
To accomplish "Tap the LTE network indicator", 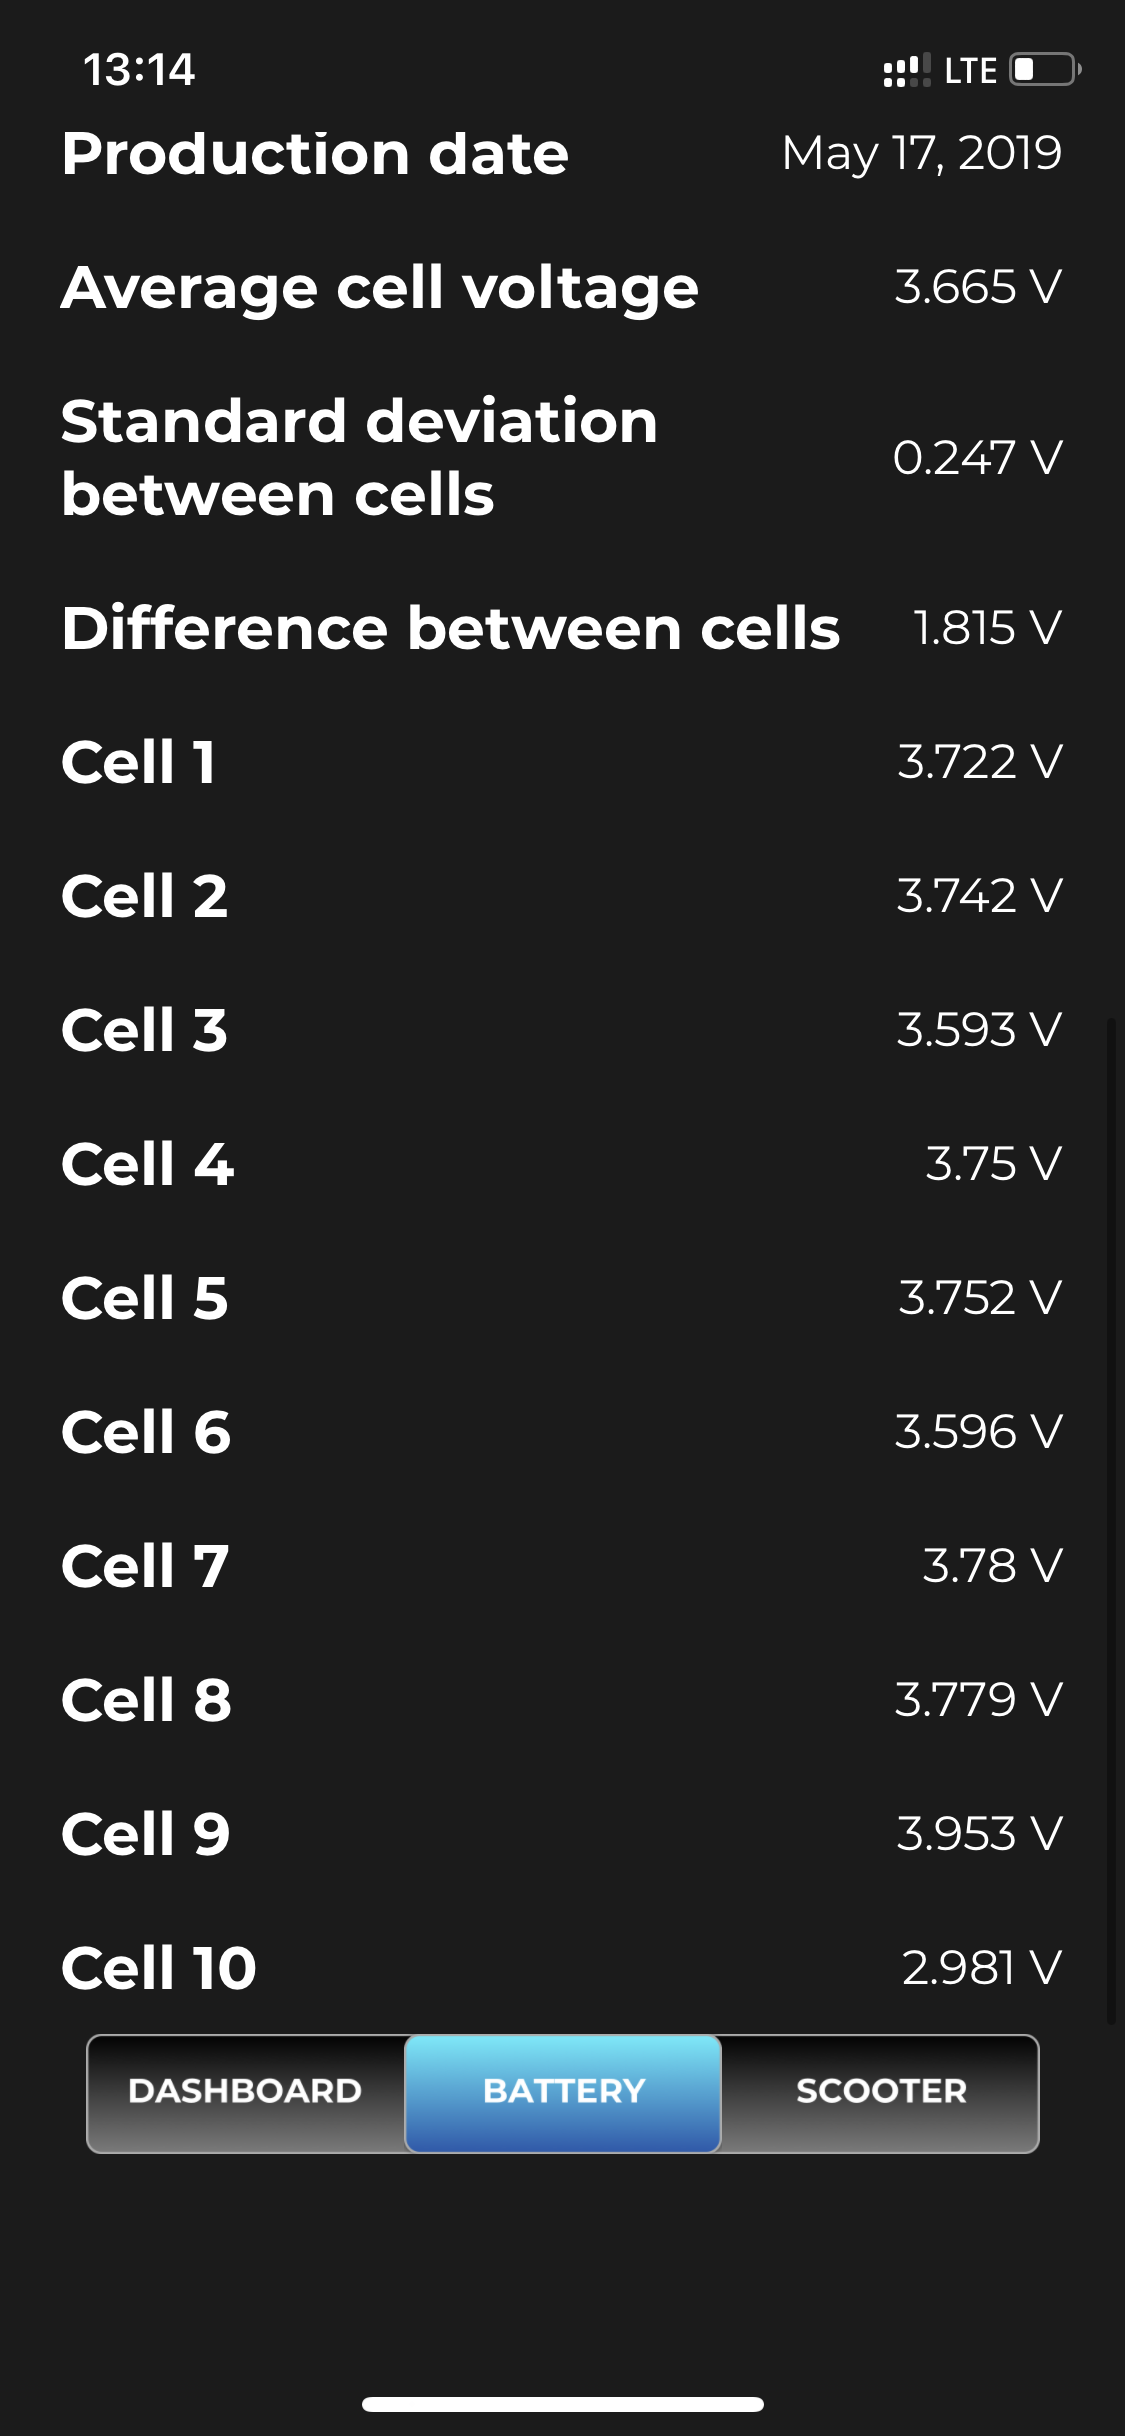I will coord(970,71).
